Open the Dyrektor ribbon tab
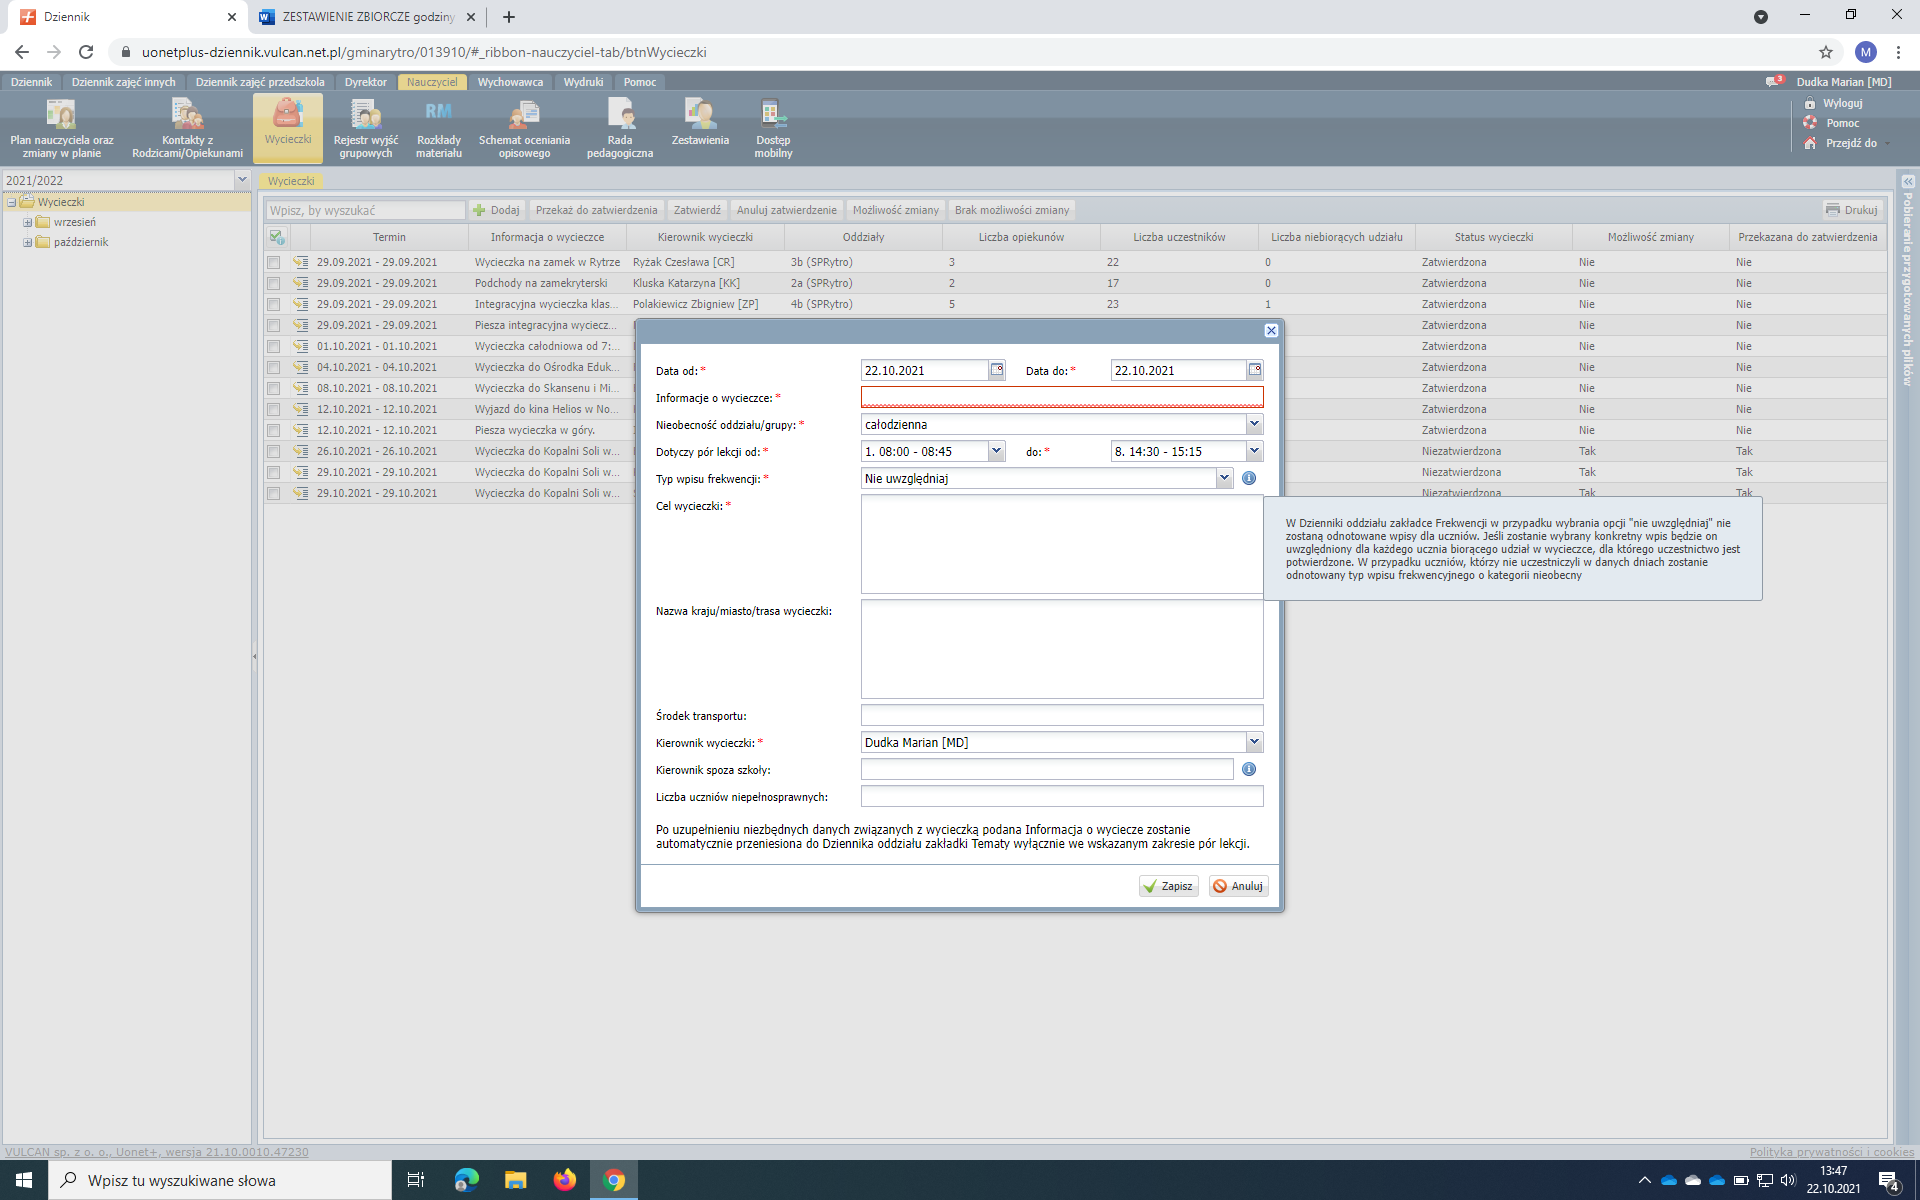The image size is (1920, 1200). tap(365, 82)
